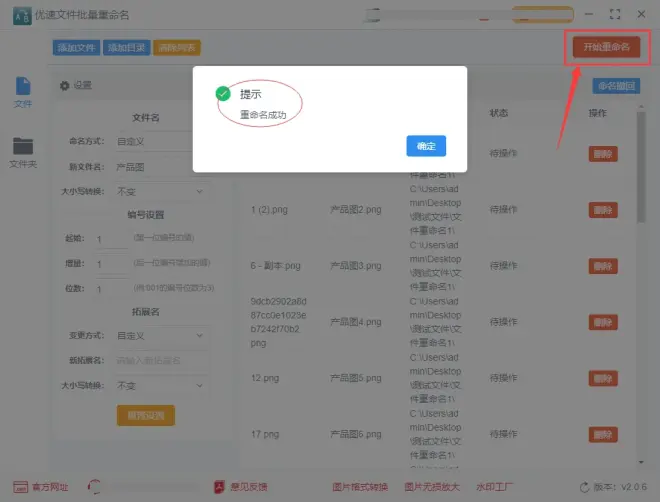Click the version refresh icon

[x=584, y=487]
